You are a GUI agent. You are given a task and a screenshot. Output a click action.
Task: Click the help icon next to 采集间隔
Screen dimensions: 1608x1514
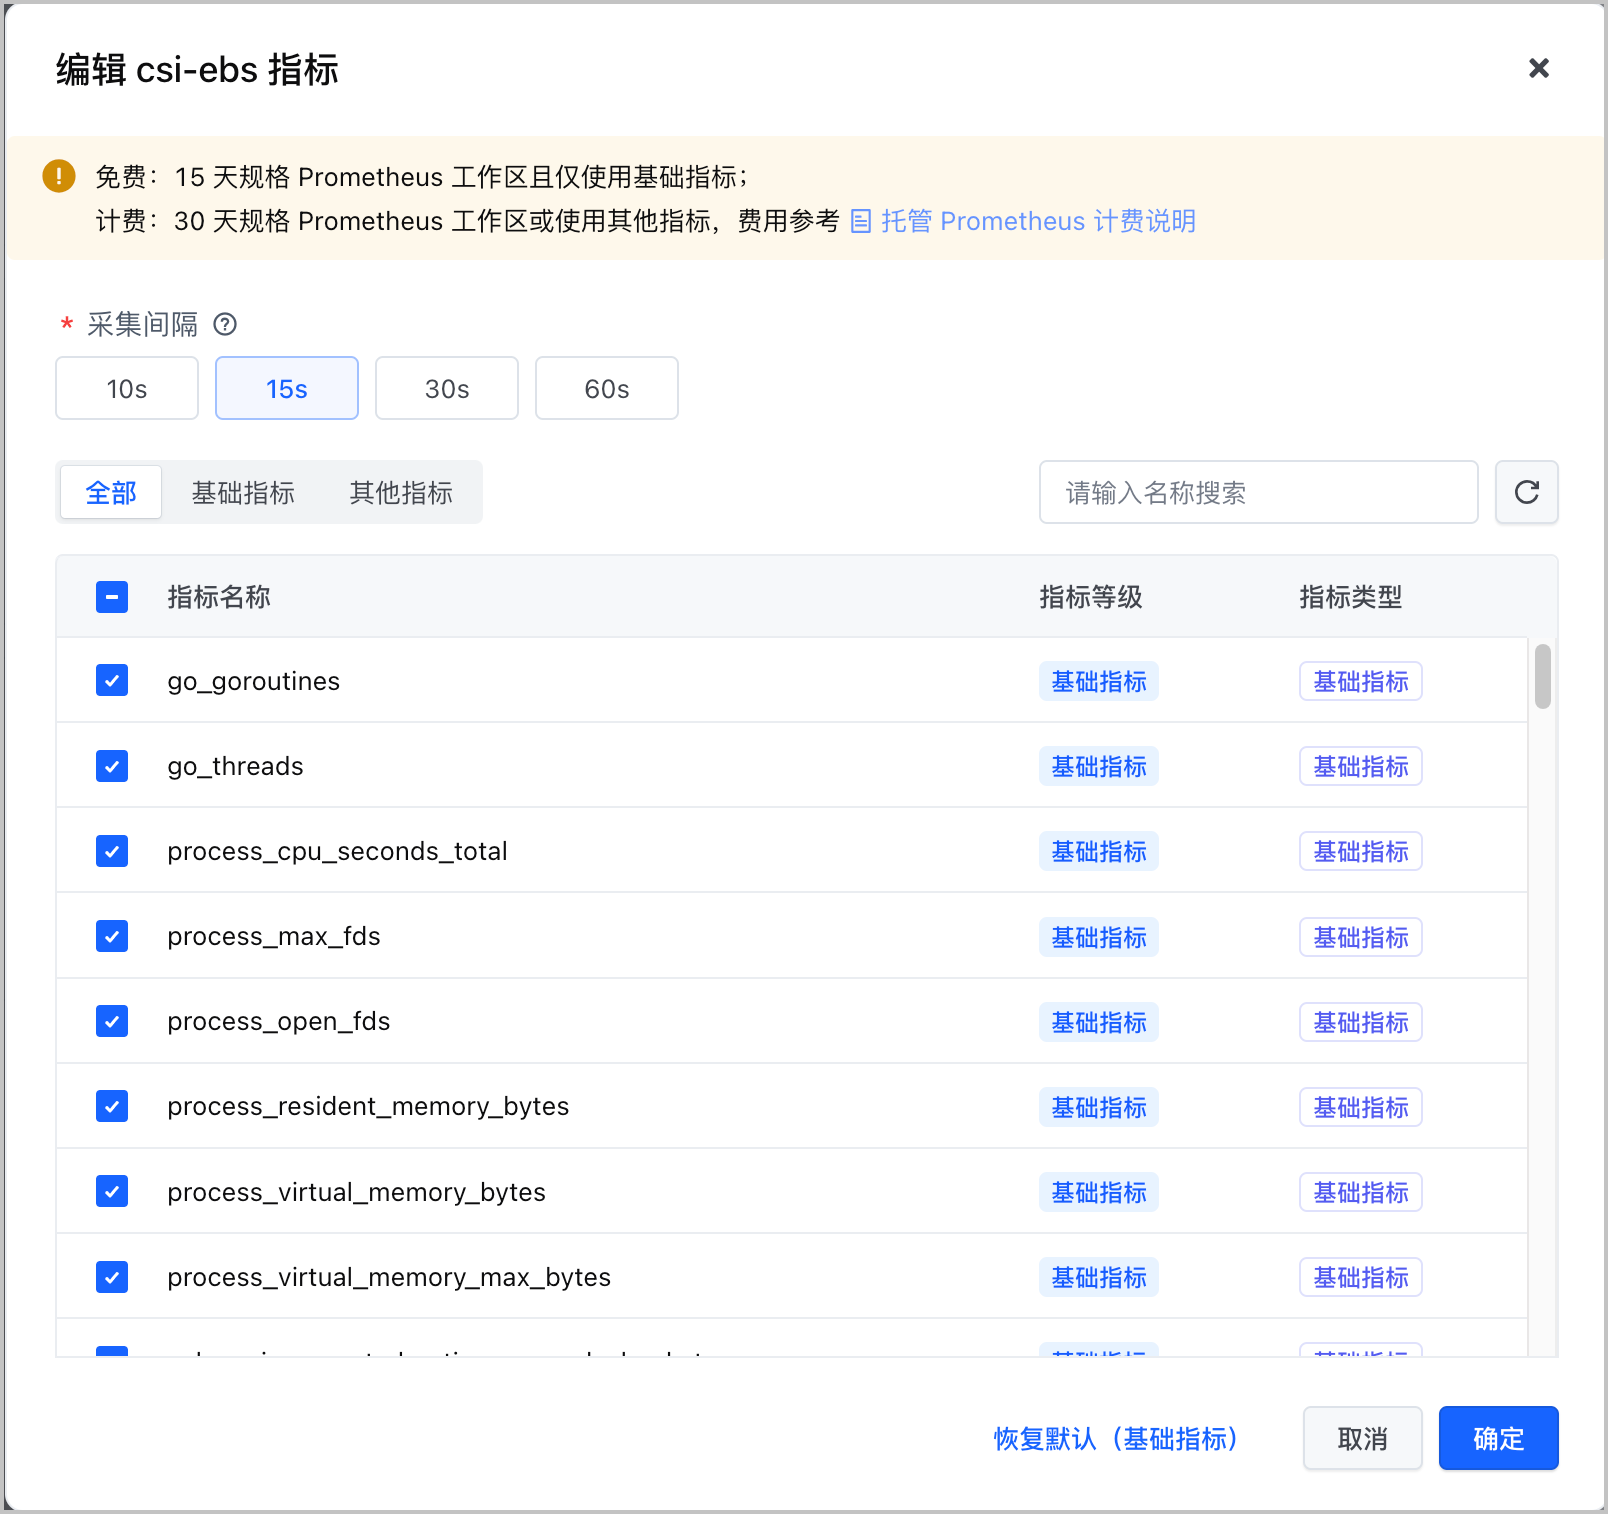click(x=225, y=324)
